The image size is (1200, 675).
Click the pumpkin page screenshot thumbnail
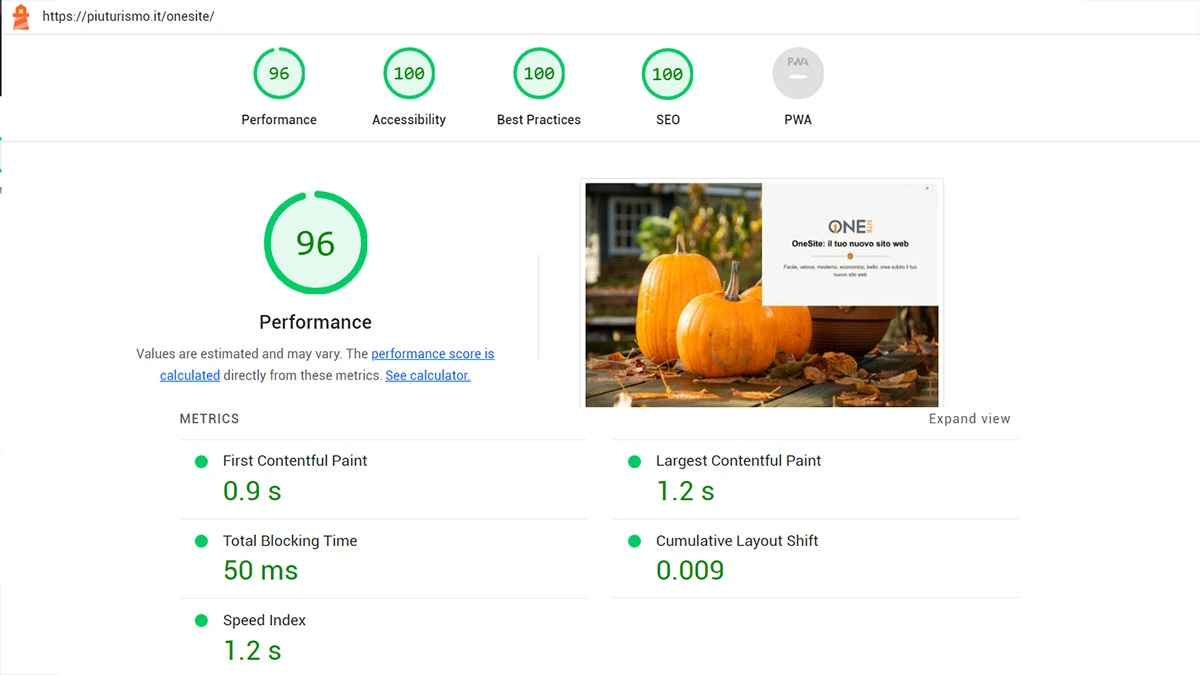(x=761, y=294)
